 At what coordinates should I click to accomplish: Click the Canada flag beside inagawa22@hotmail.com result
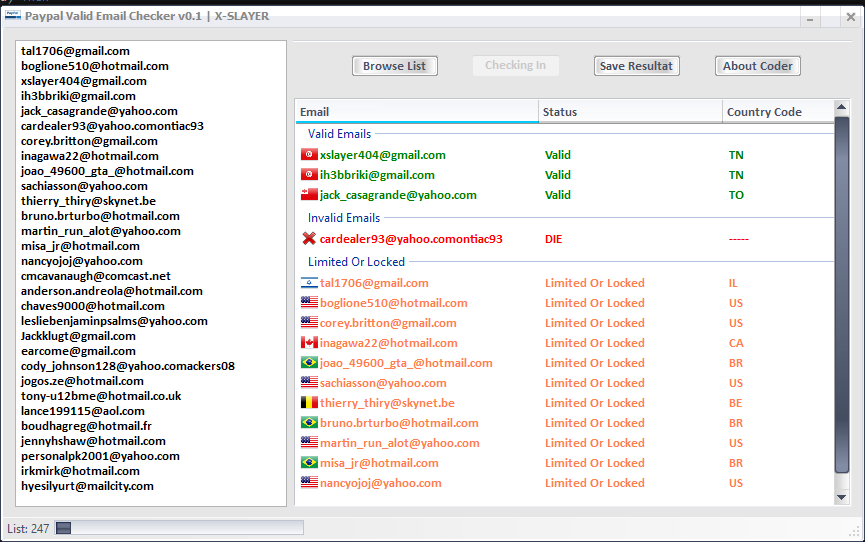pos(309,343)
